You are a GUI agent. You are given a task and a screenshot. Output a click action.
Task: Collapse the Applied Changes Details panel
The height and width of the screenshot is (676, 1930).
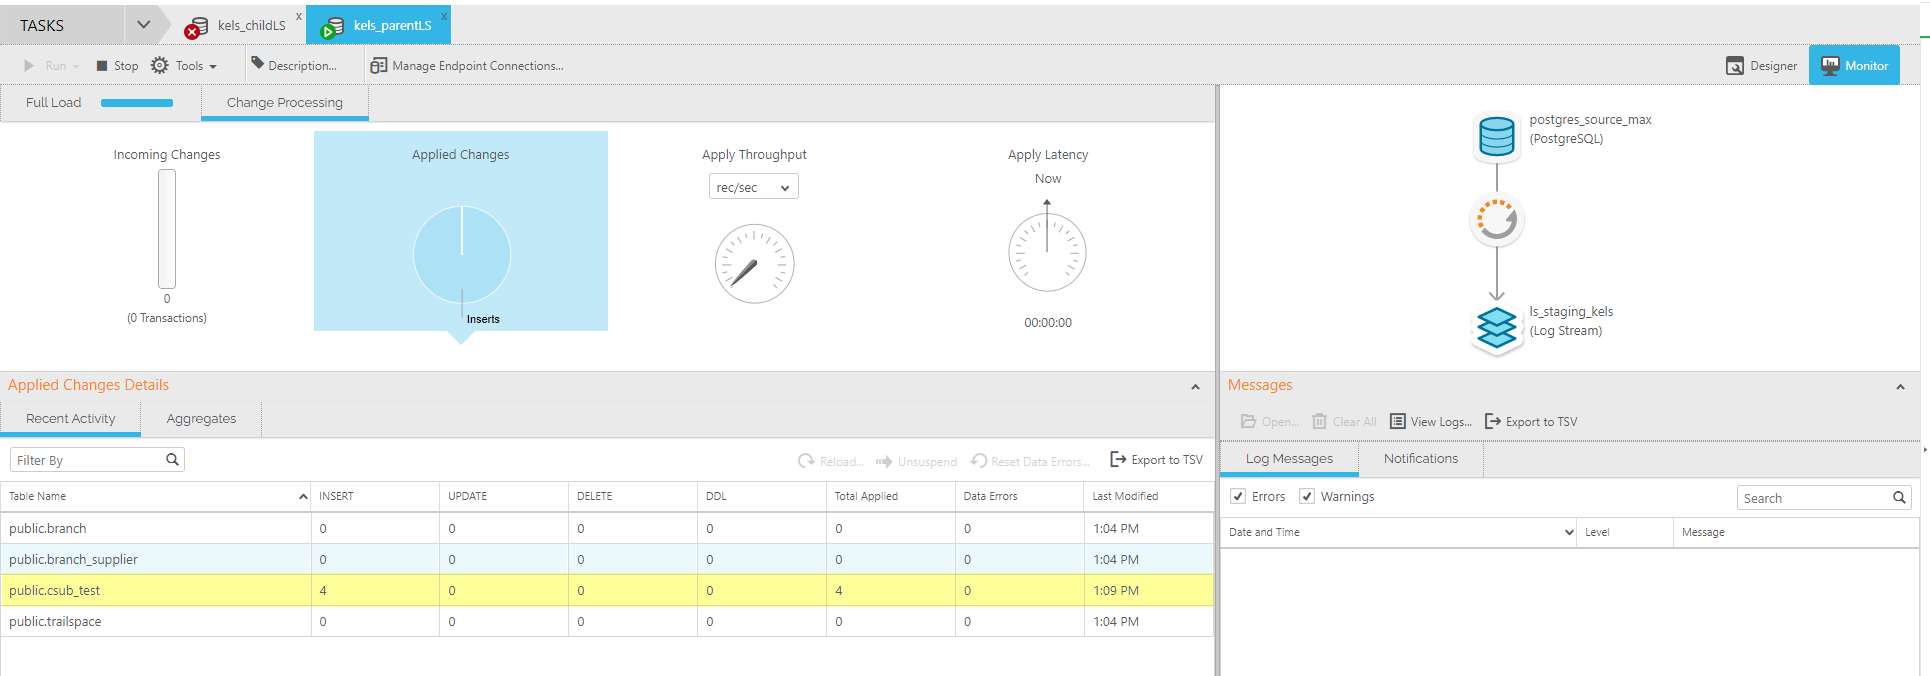click(1195, 387)
